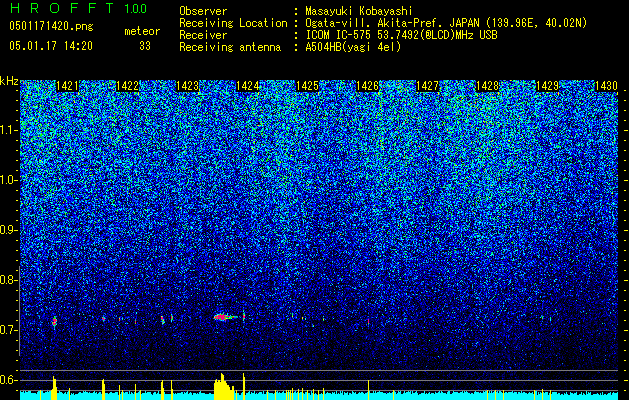Click the meteor count value 33
This screenshot has height=400, width=629.
pyautogui.click(x=145, y=46)
